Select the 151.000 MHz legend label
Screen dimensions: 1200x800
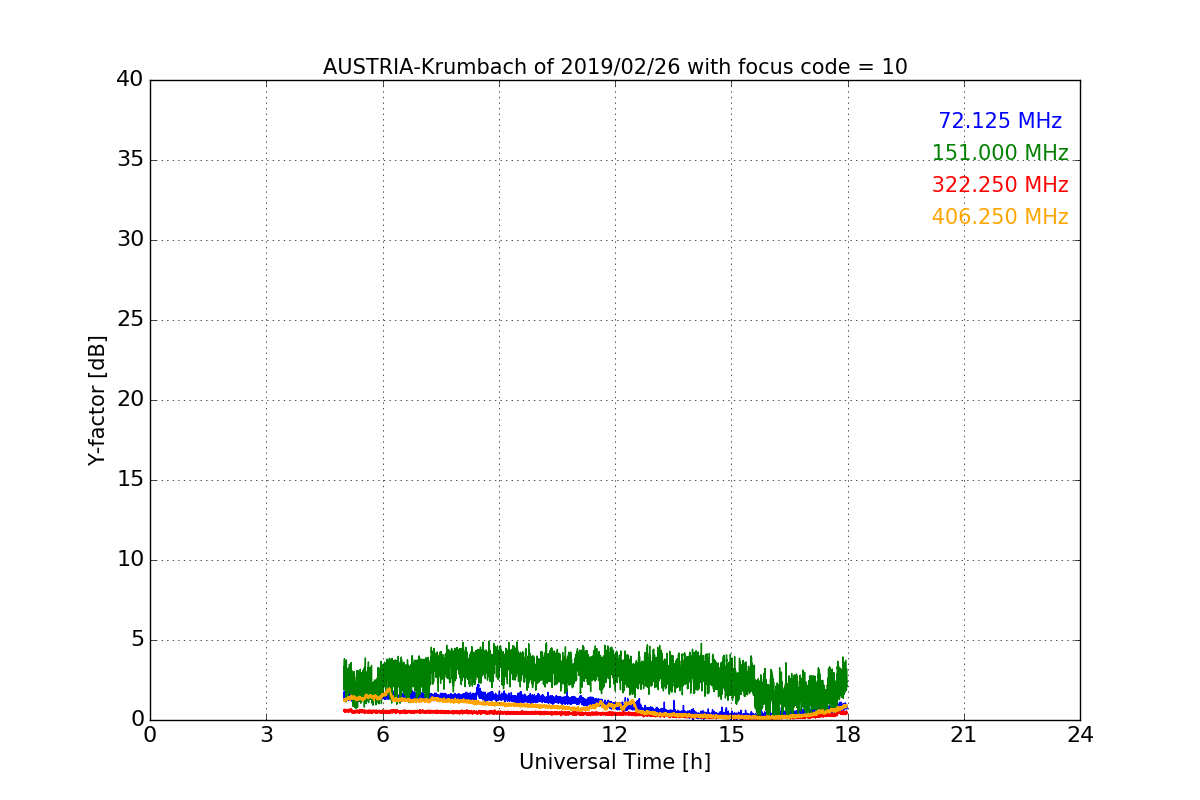(1000, 153)
